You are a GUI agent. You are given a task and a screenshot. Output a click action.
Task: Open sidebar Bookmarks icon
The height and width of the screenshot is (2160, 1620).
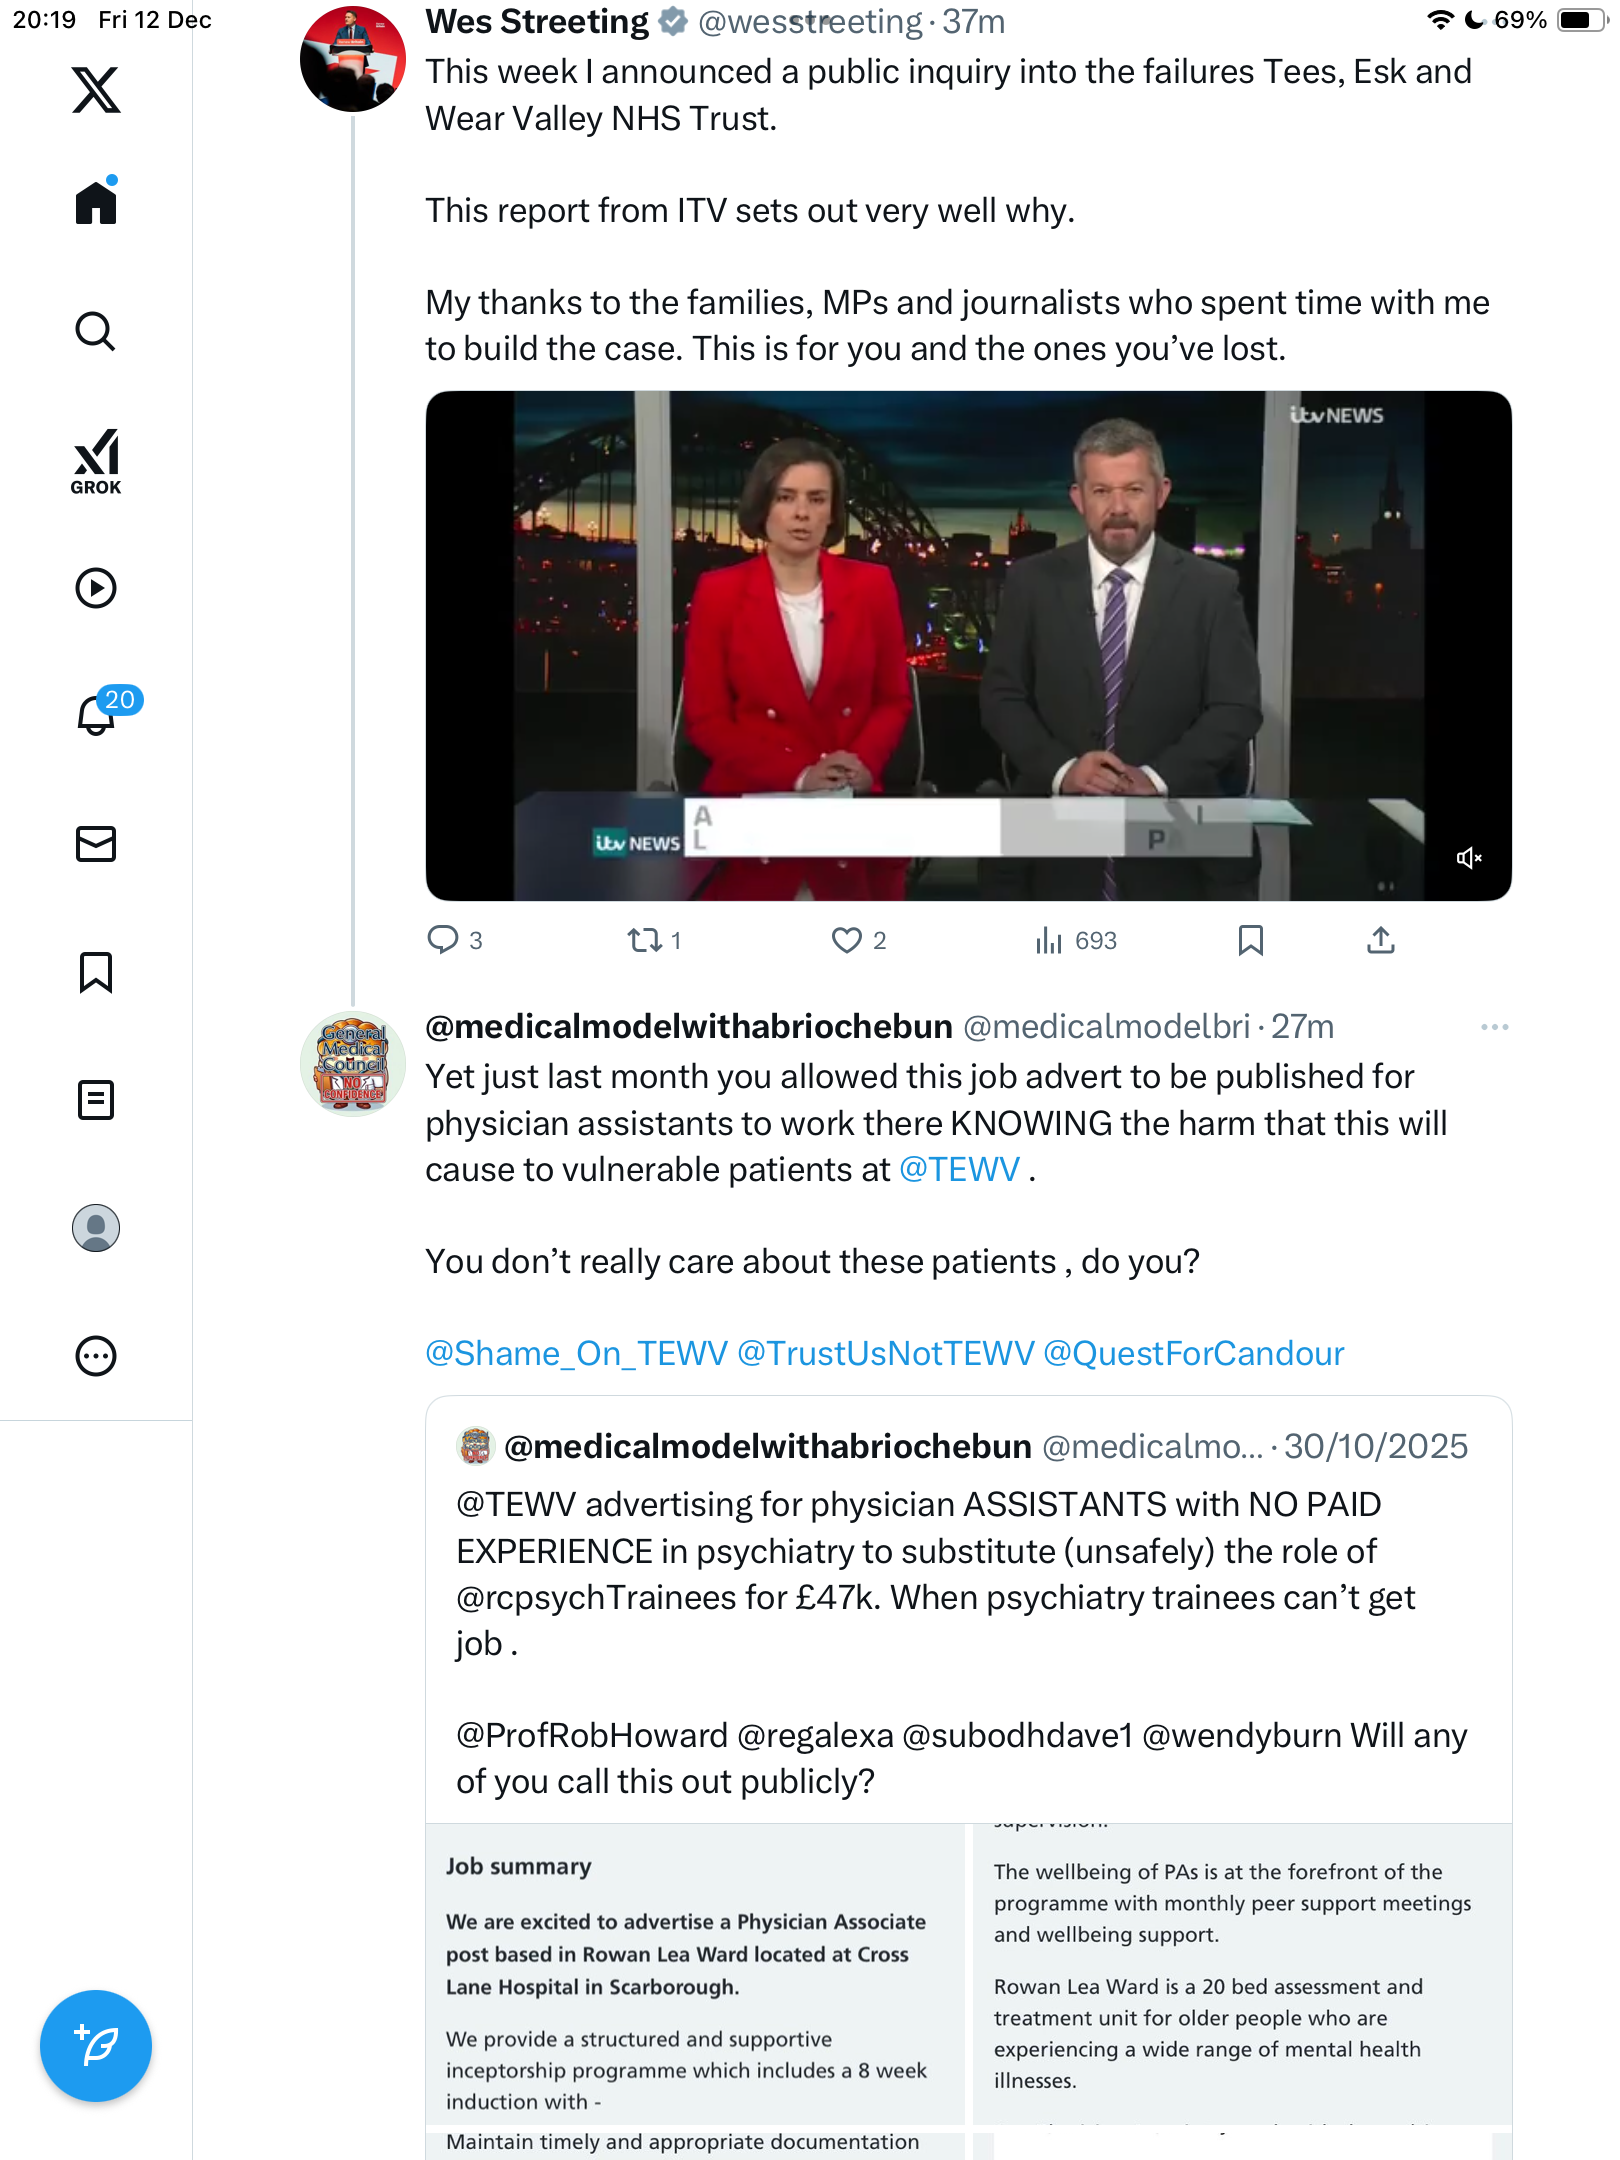pos(96,972)
